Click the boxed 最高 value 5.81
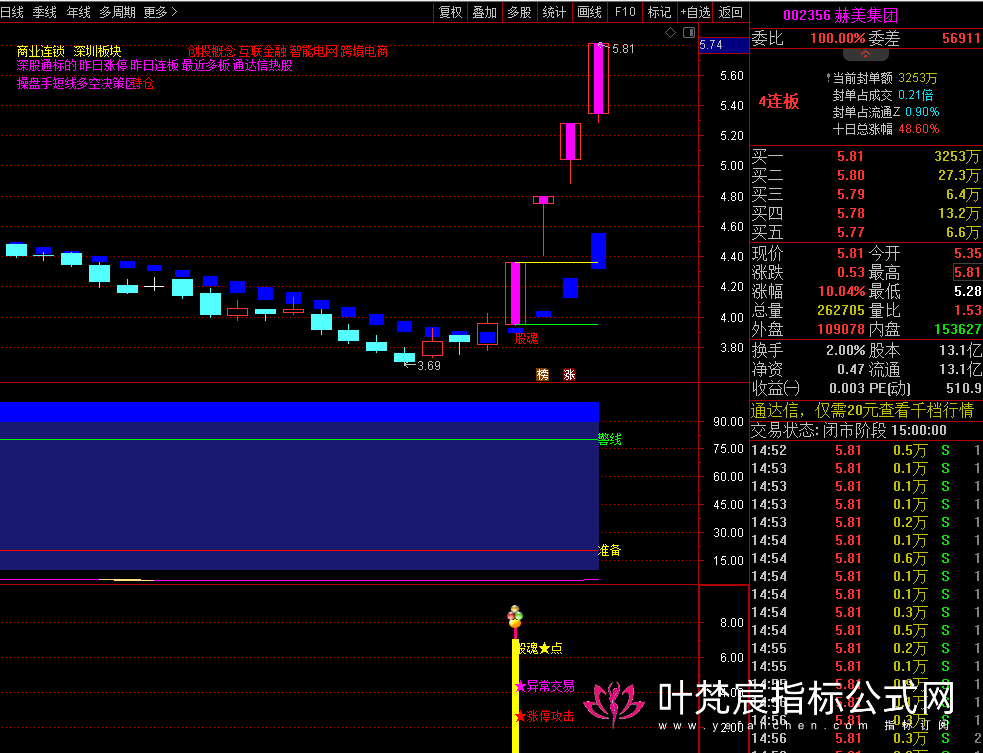Image resolution: width=983 pixels, height=753 pixels. (x=967, y=272)
